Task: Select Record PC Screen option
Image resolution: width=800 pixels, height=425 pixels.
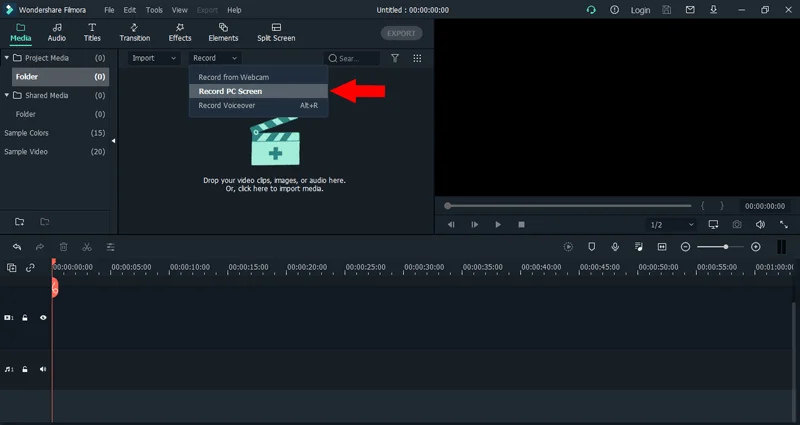Action: [259, 91]
